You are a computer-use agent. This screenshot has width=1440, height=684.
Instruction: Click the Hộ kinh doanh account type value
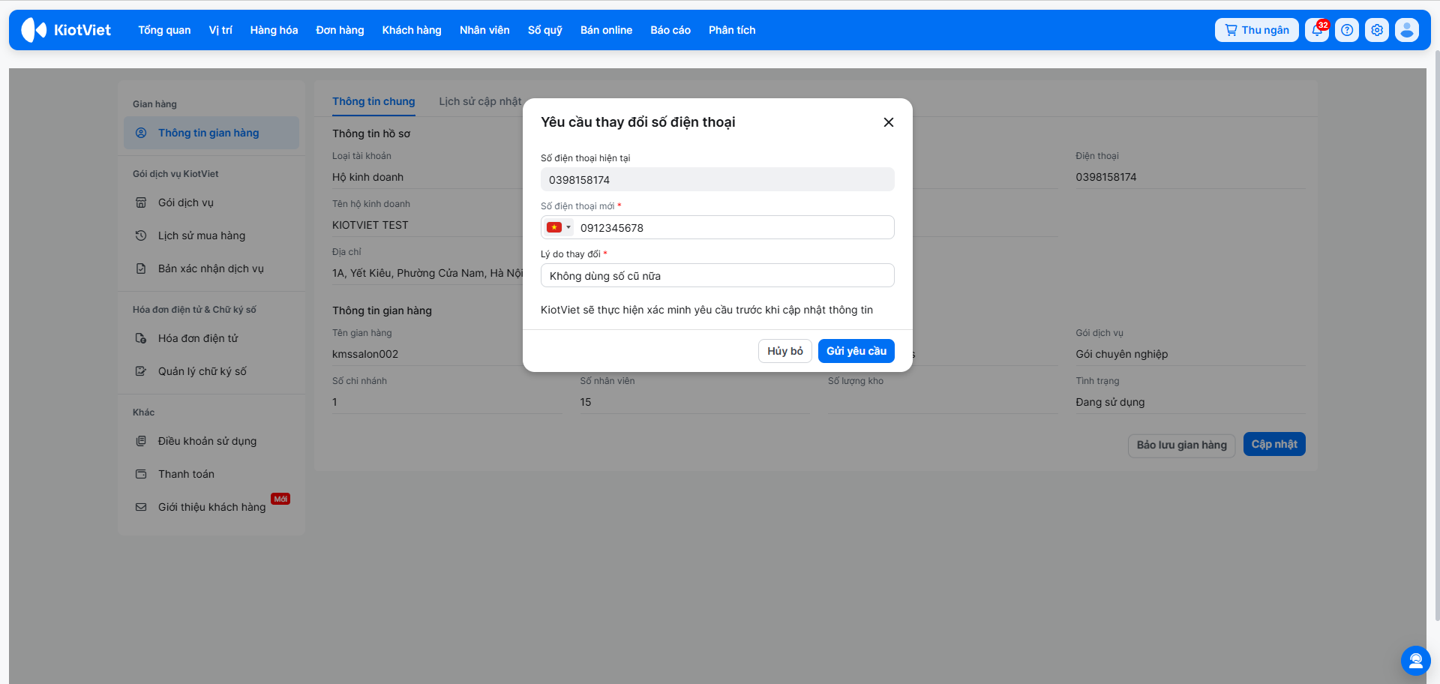[x=368, y=177]
